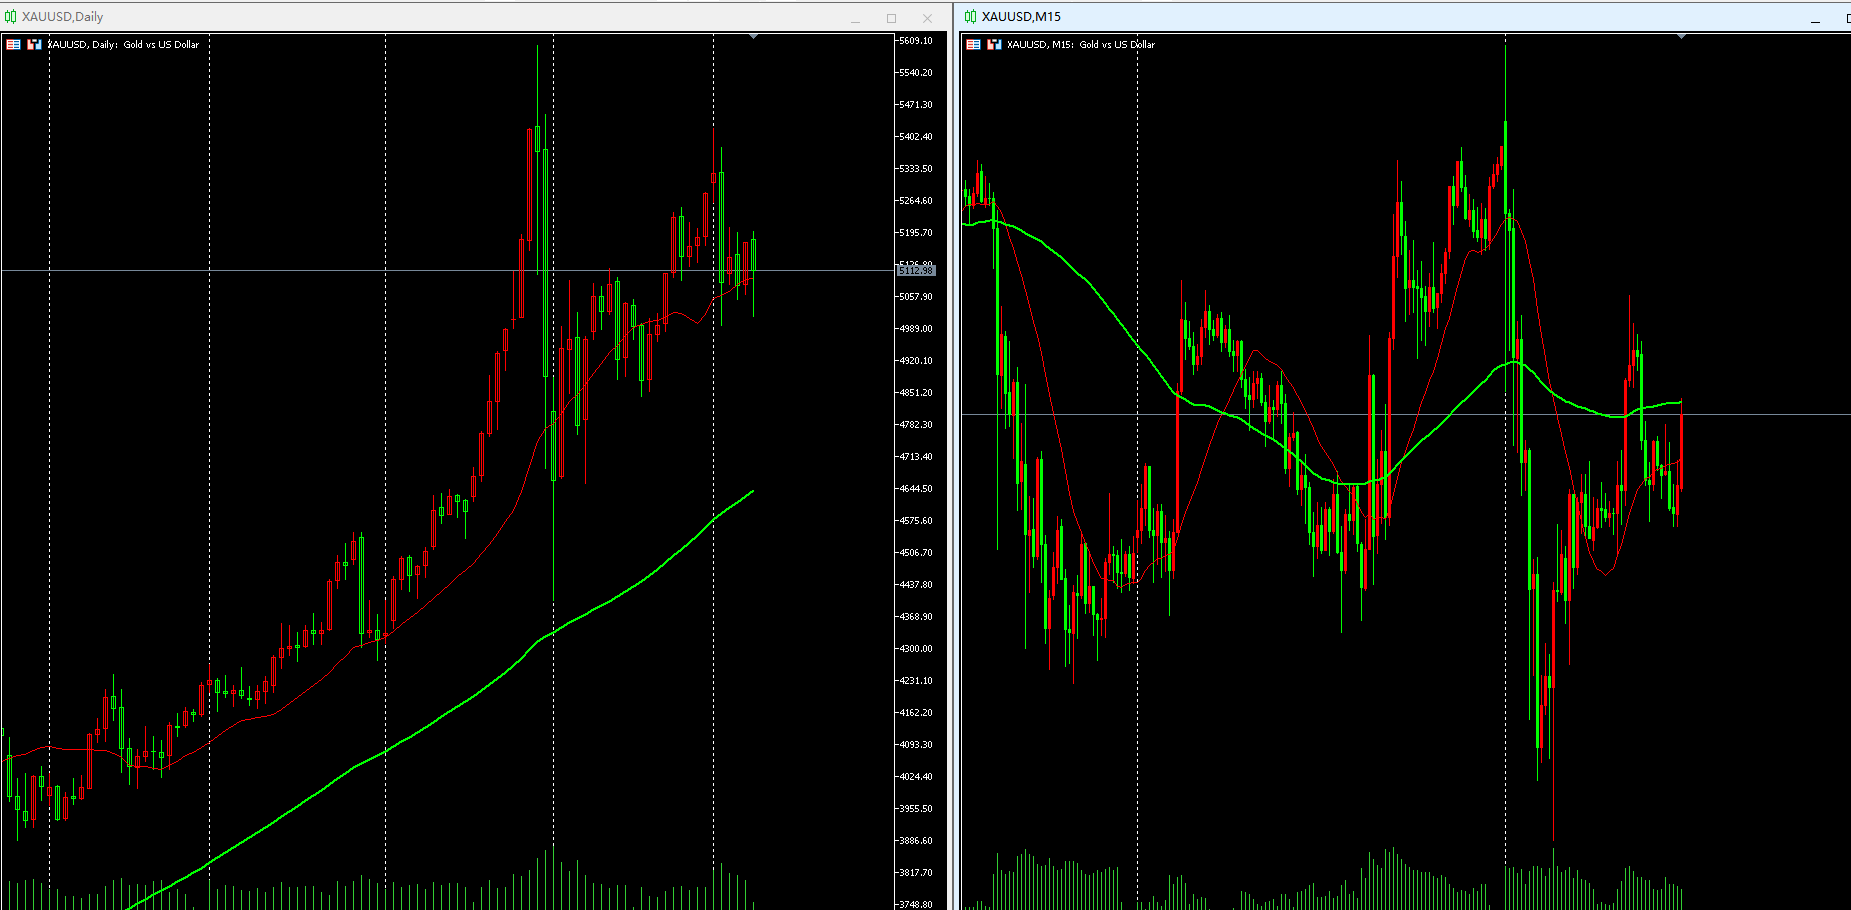Screen dimensions: 1851x910
Task: Click the candlestick icon in XAUUSD,Daily title bar
Action: click(x=10, y=16)
